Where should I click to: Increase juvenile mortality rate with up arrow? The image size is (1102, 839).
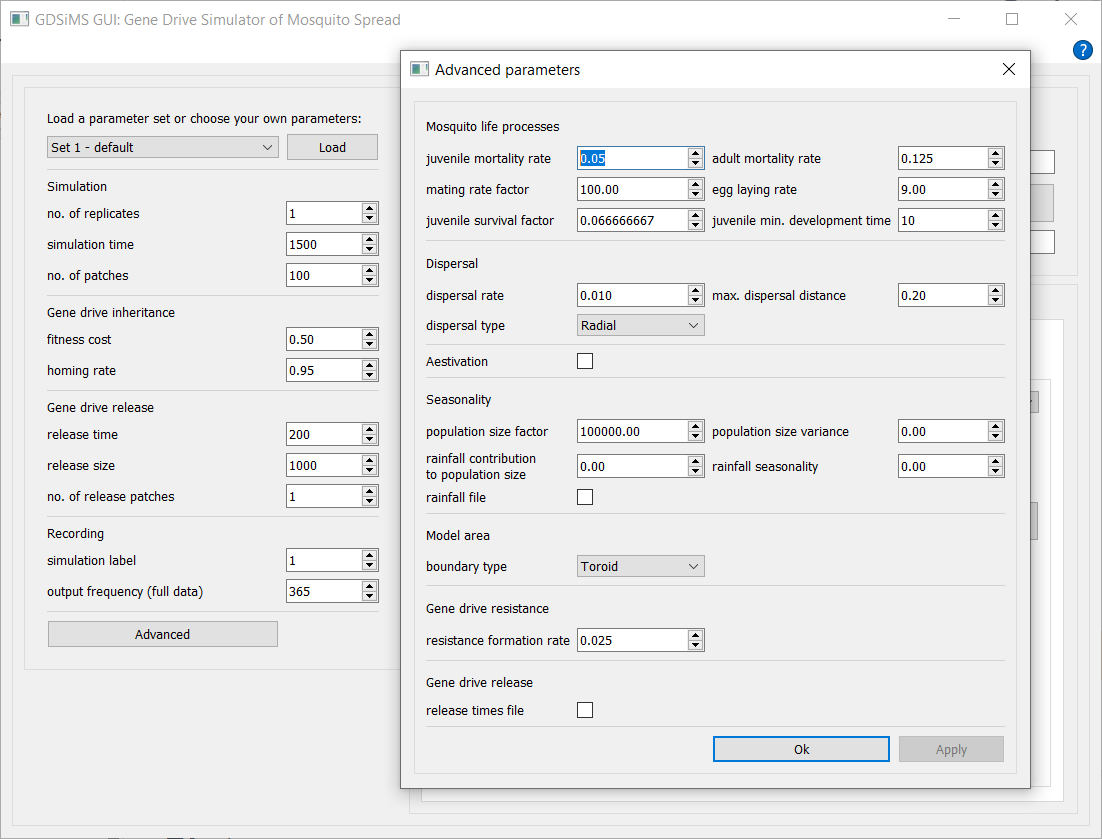(695, 153)
